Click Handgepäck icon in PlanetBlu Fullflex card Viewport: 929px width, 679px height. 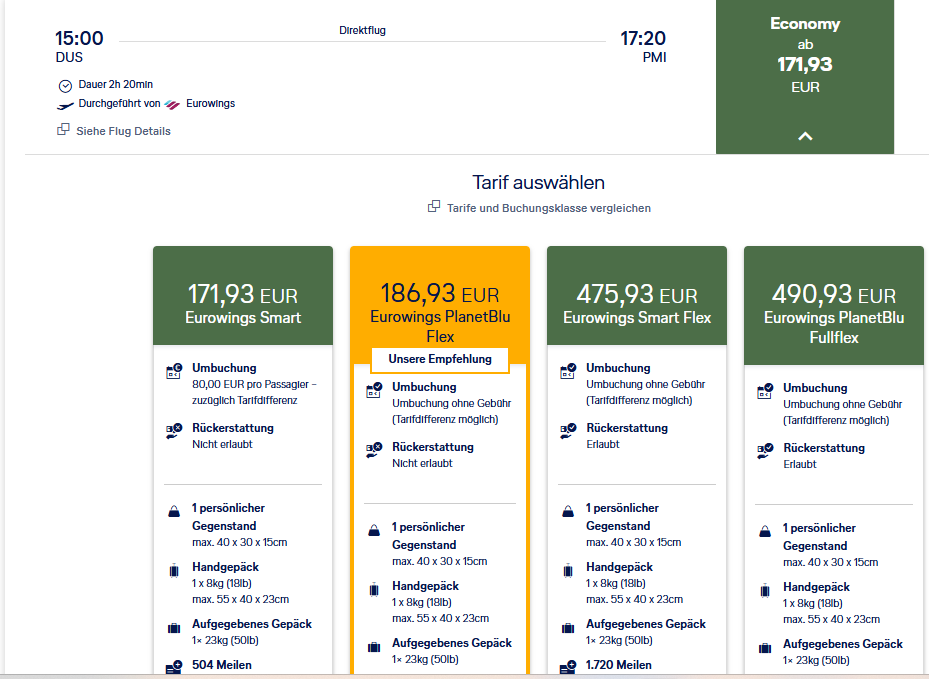coord(765,591)
